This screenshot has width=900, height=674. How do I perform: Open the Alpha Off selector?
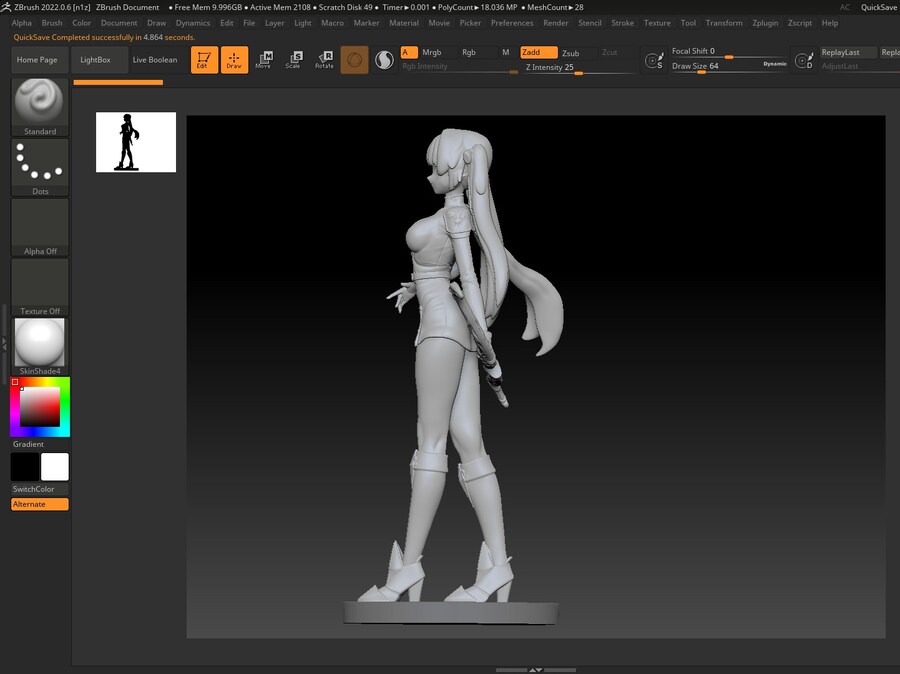pyautogui.click(x=40, y=226)
